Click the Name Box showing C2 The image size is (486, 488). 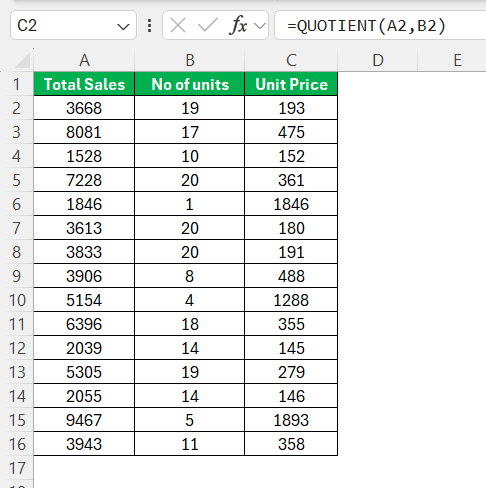(x=73, y=25)
